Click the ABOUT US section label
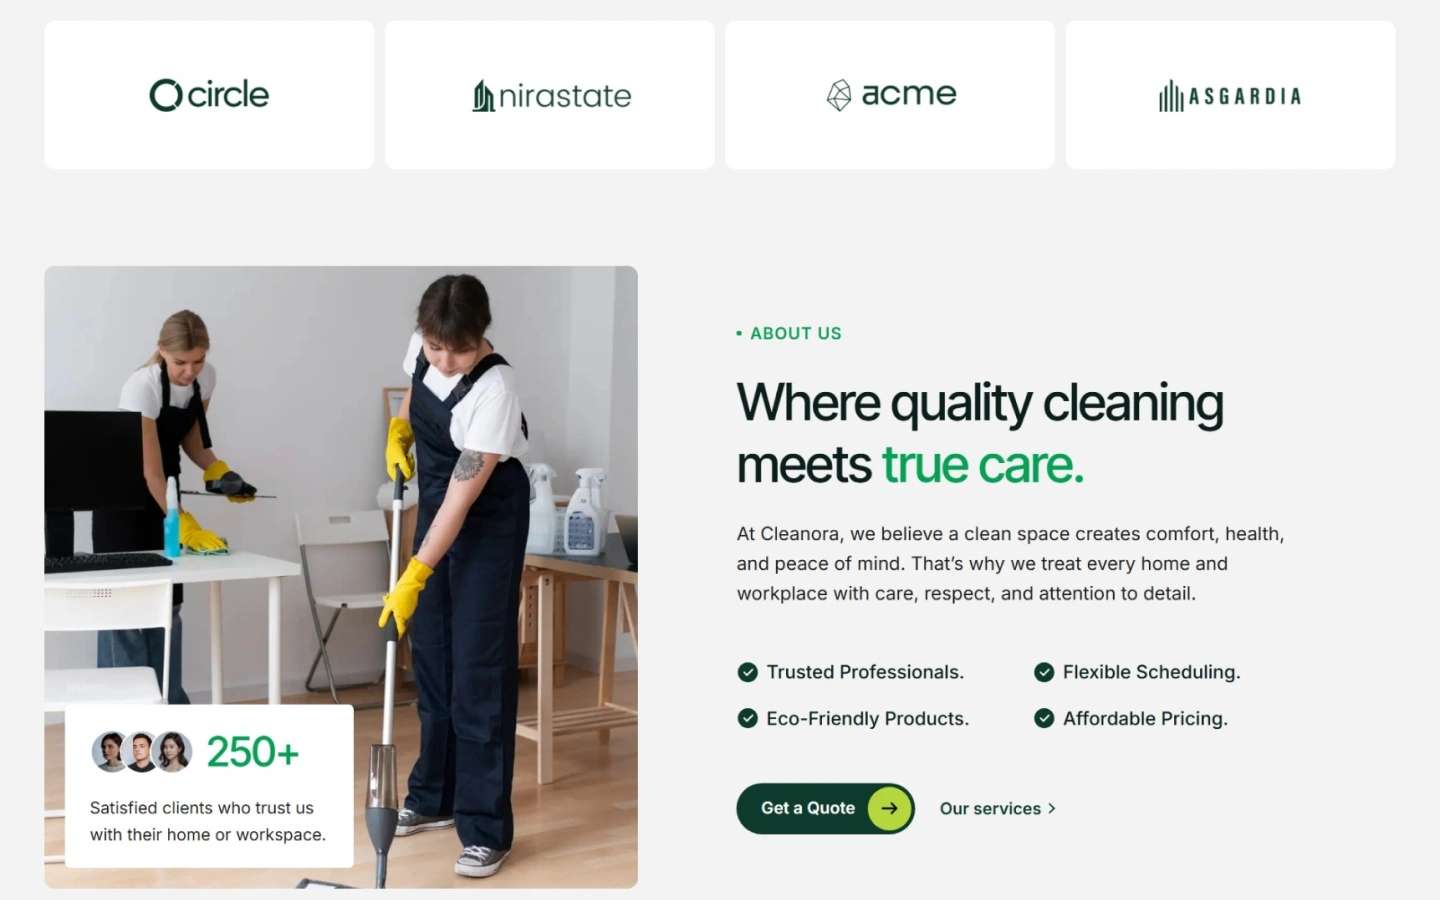 pyautogui.click(x=789, y=333)
